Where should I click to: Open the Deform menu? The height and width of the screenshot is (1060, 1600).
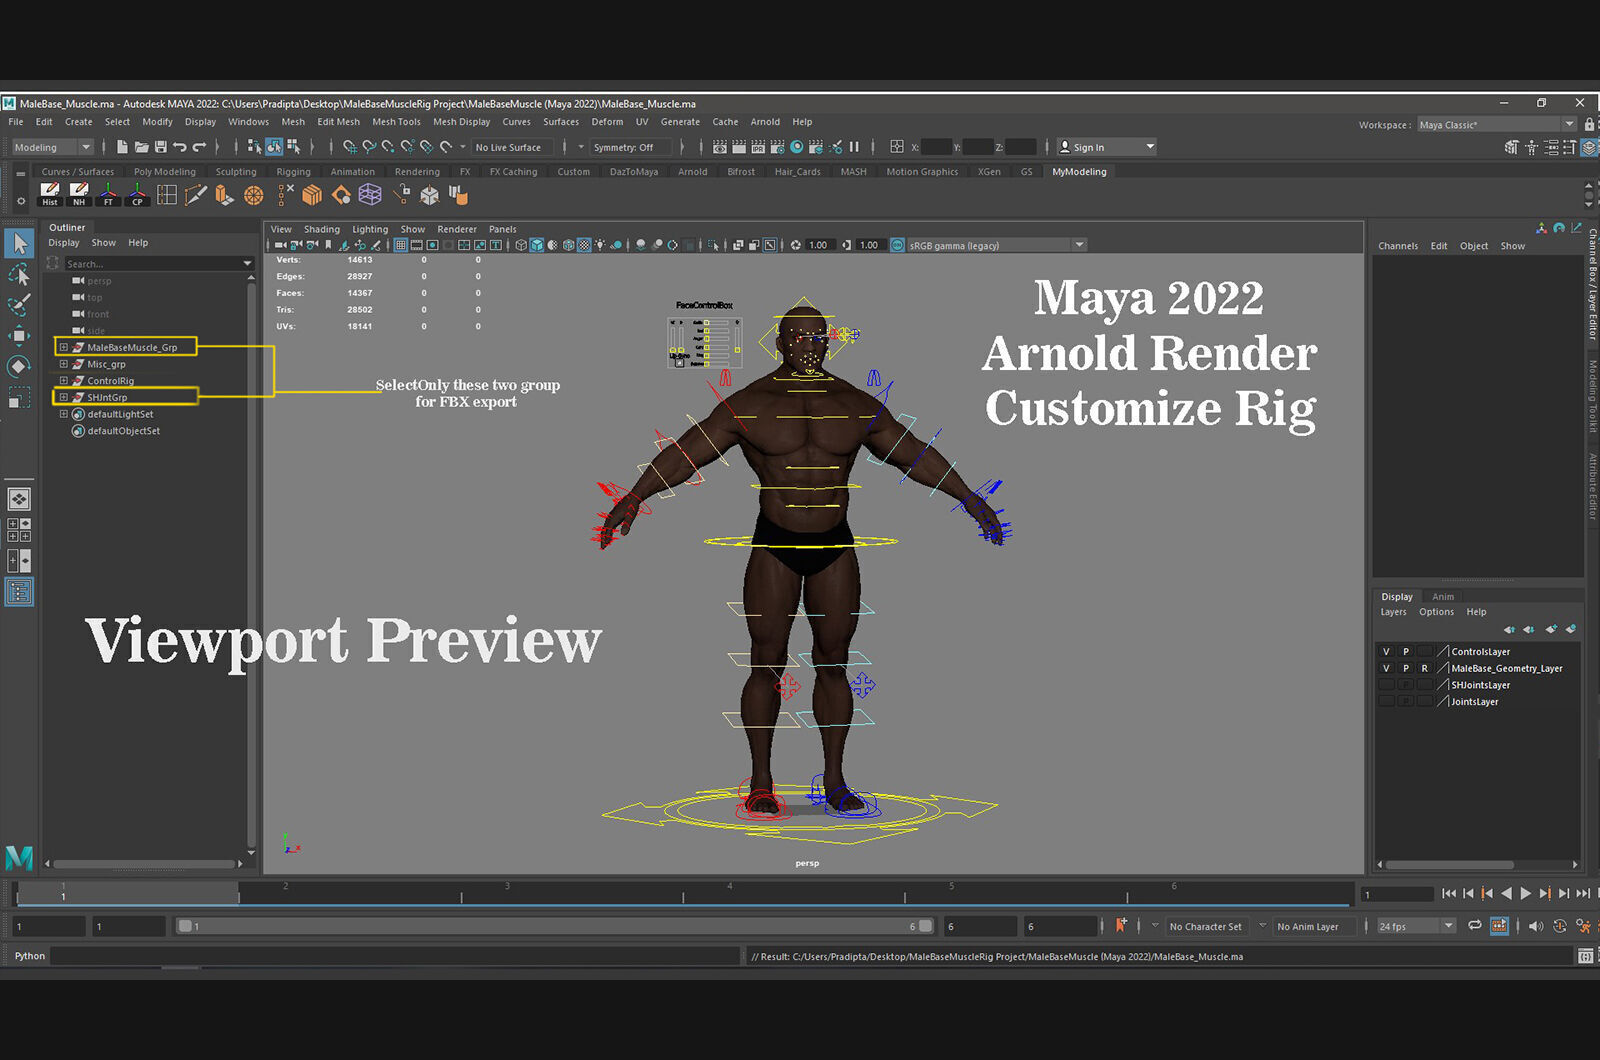click(607, 122)
